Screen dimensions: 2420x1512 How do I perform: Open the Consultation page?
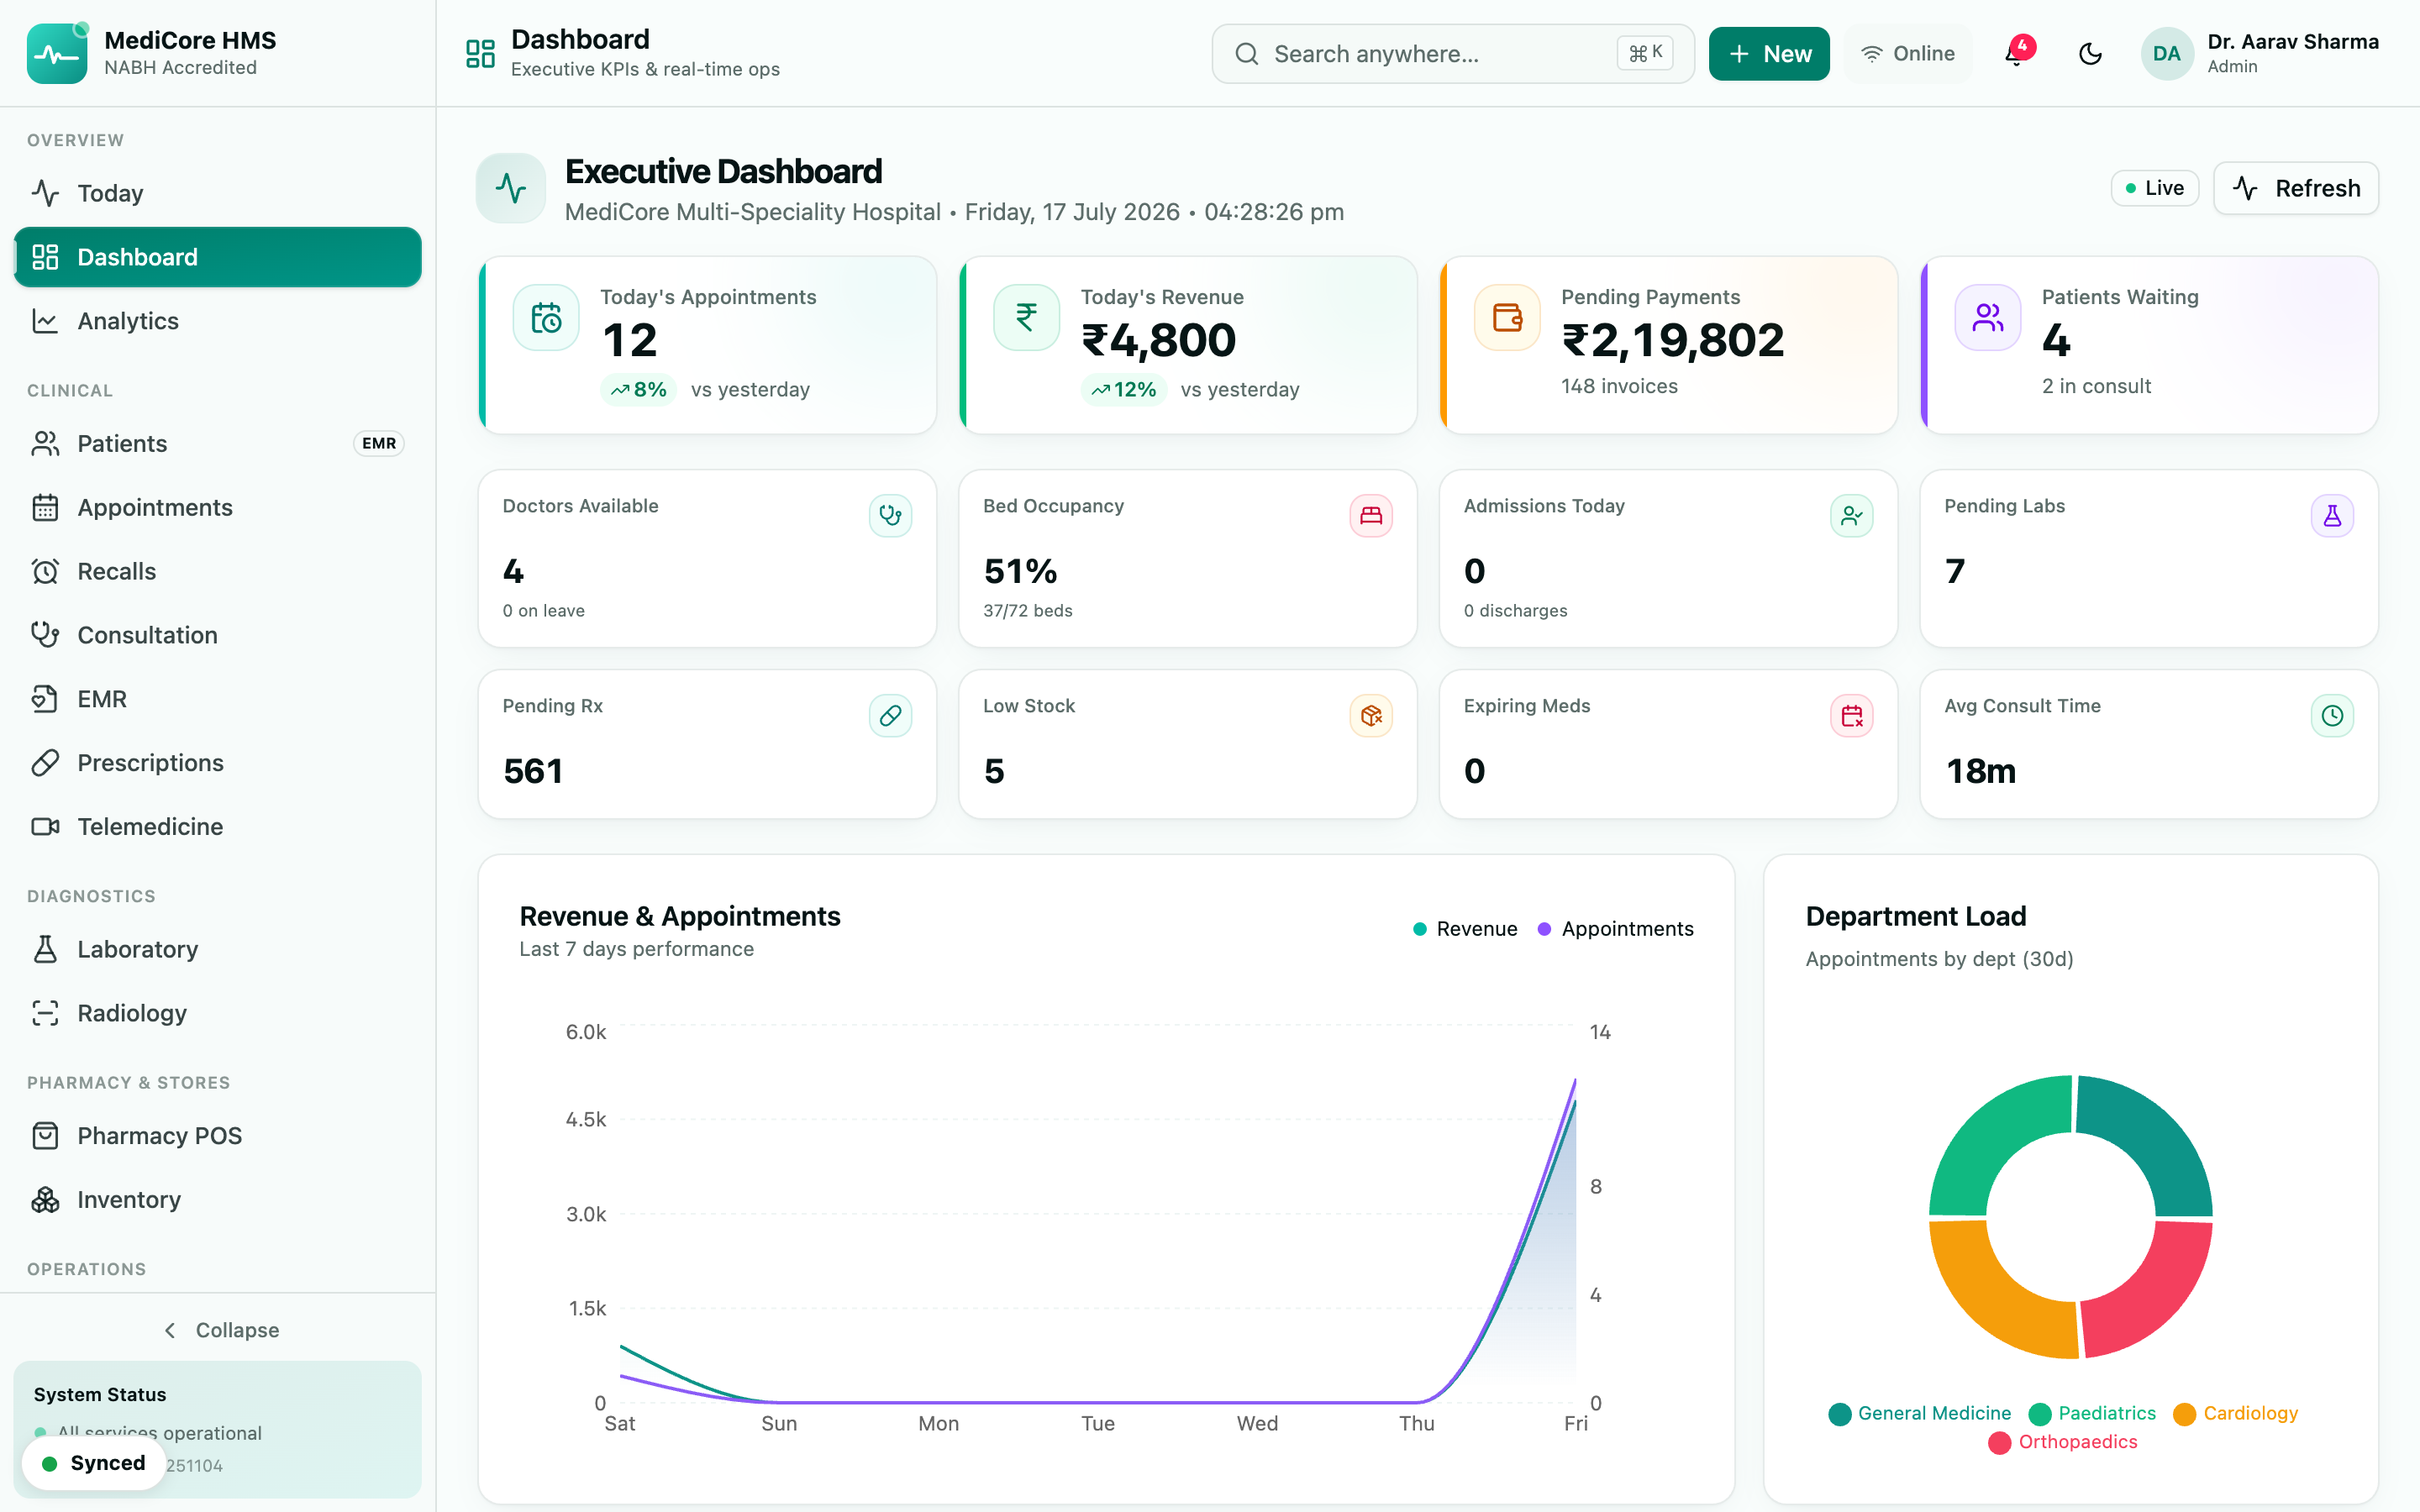click(x=217, y=635)
